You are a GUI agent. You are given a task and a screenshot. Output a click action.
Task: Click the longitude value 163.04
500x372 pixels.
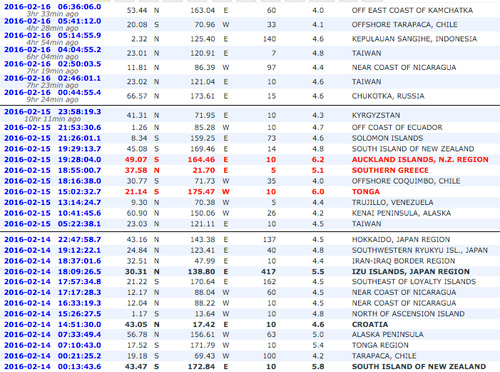click(x=202, y=10)
